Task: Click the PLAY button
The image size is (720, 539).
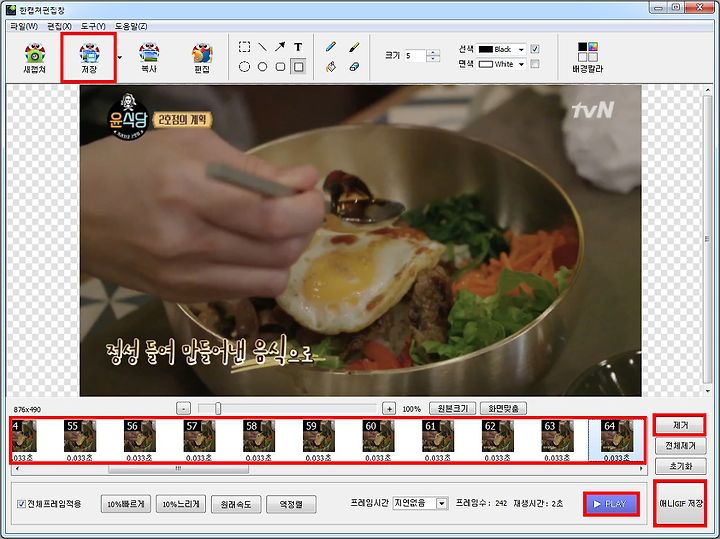Action: 611,504
